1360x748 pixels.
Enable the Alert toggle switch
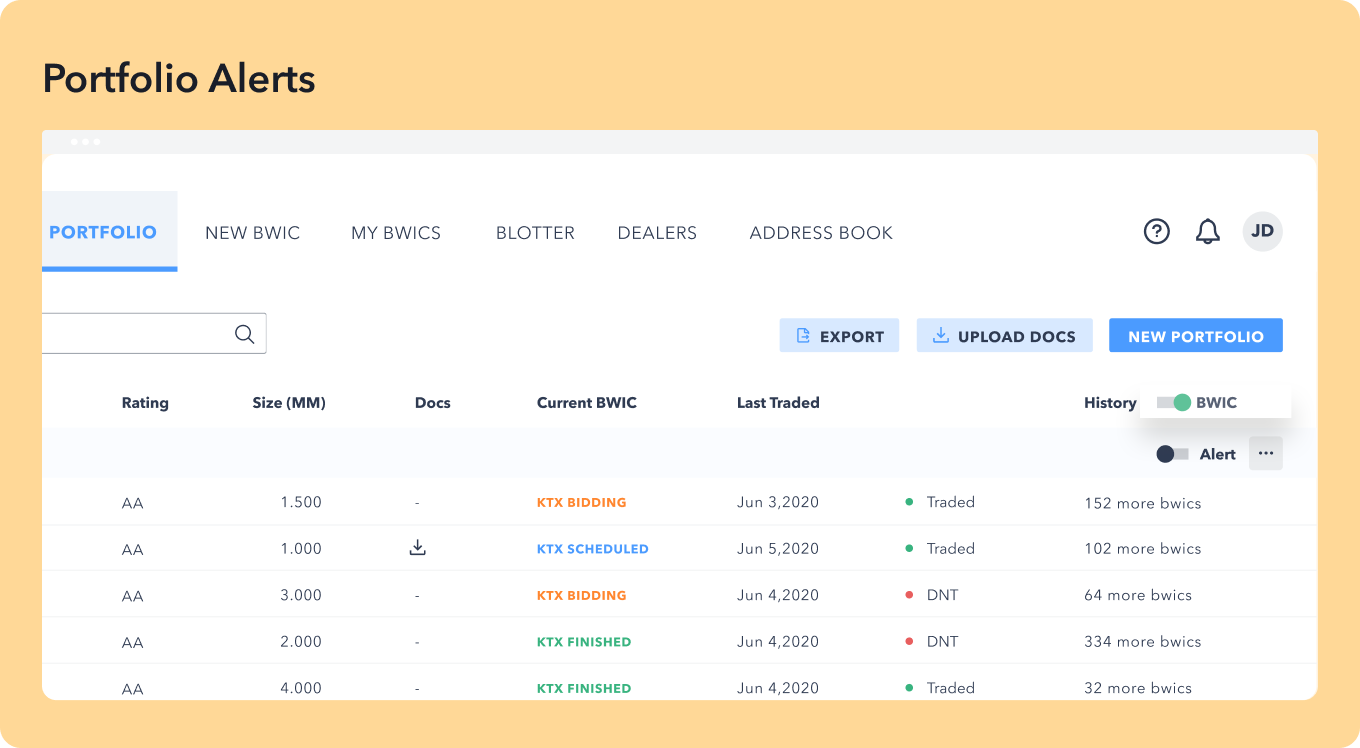tap(1172, 454)
